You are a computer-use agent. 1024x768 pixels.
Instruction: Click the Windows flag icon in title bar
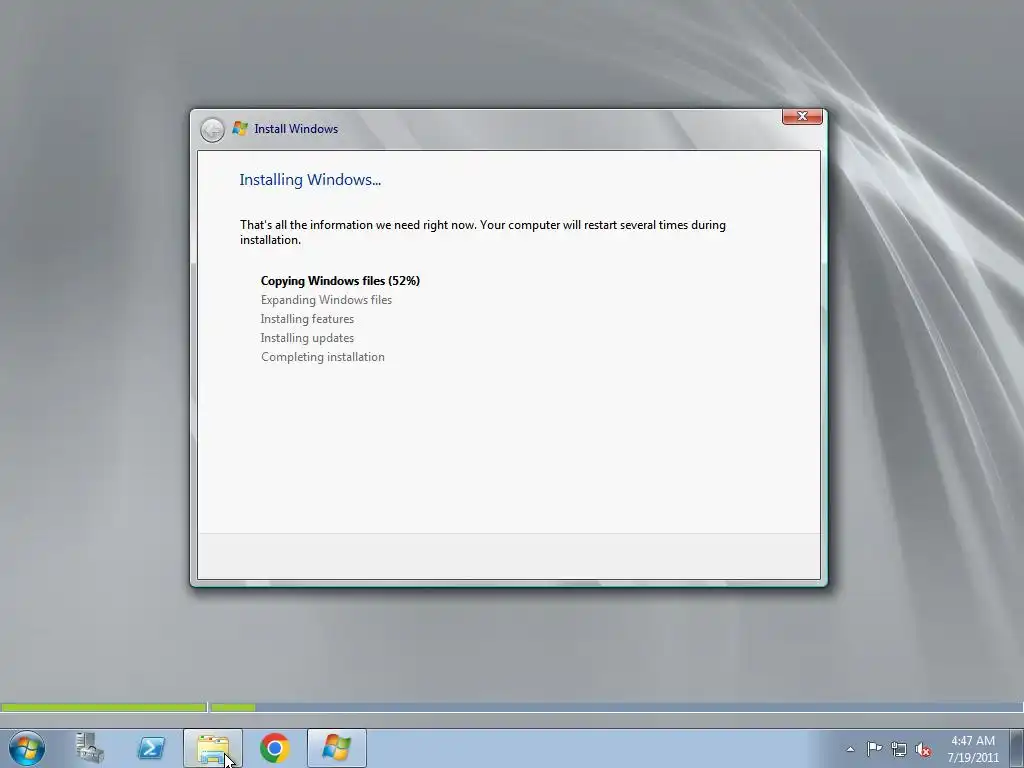(240, 129)
